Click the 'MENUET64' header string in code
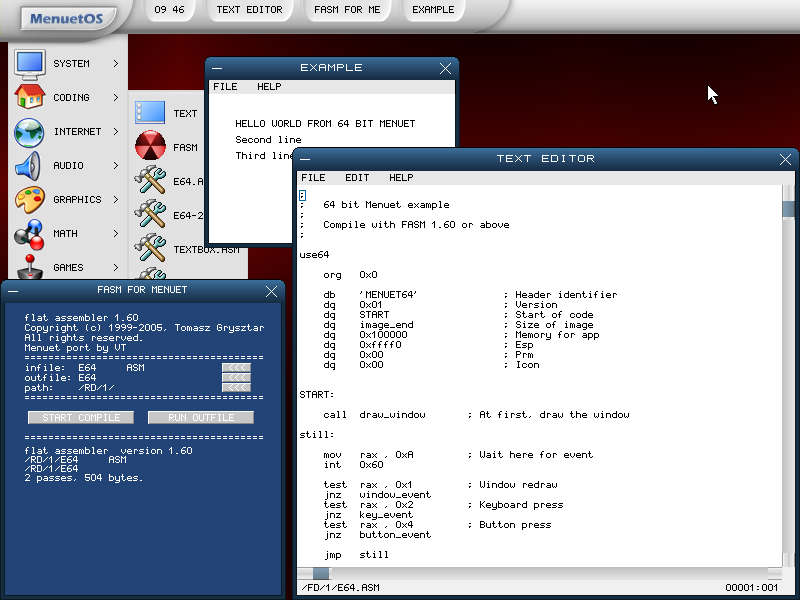800x600 pixels. click(x=388, y=295)
